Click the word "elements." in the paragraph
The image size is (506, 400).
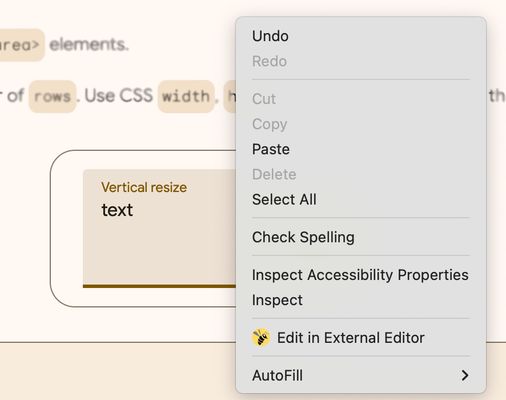pos(89,44)
